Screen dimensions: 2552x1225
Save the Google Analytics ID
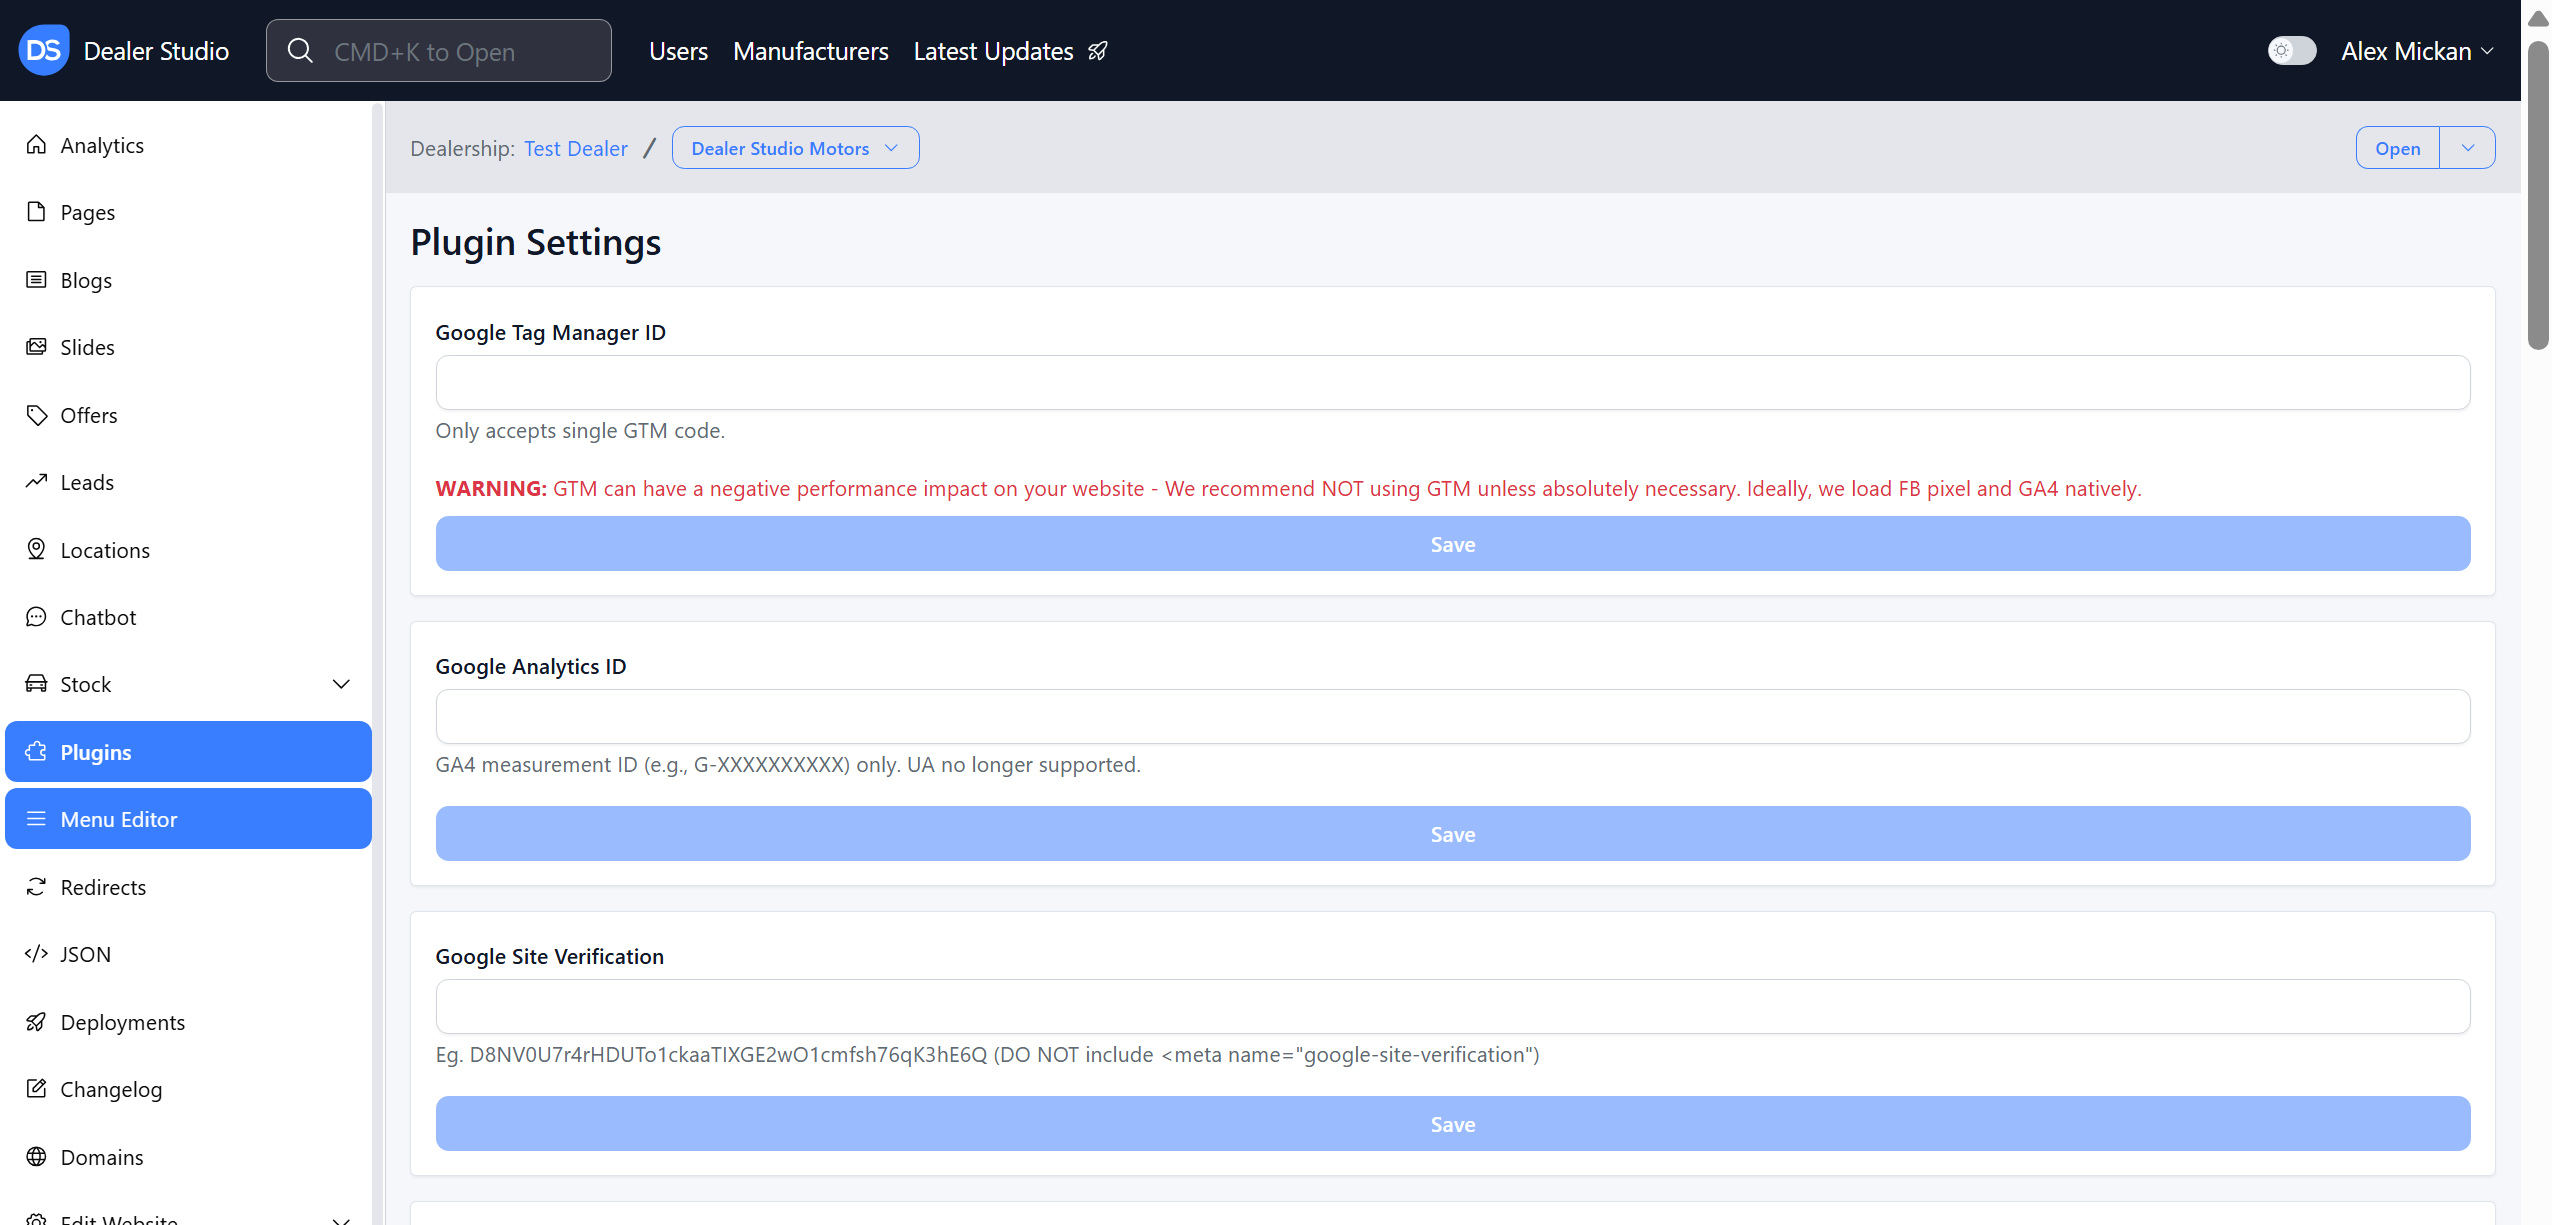click(1452, 834)
